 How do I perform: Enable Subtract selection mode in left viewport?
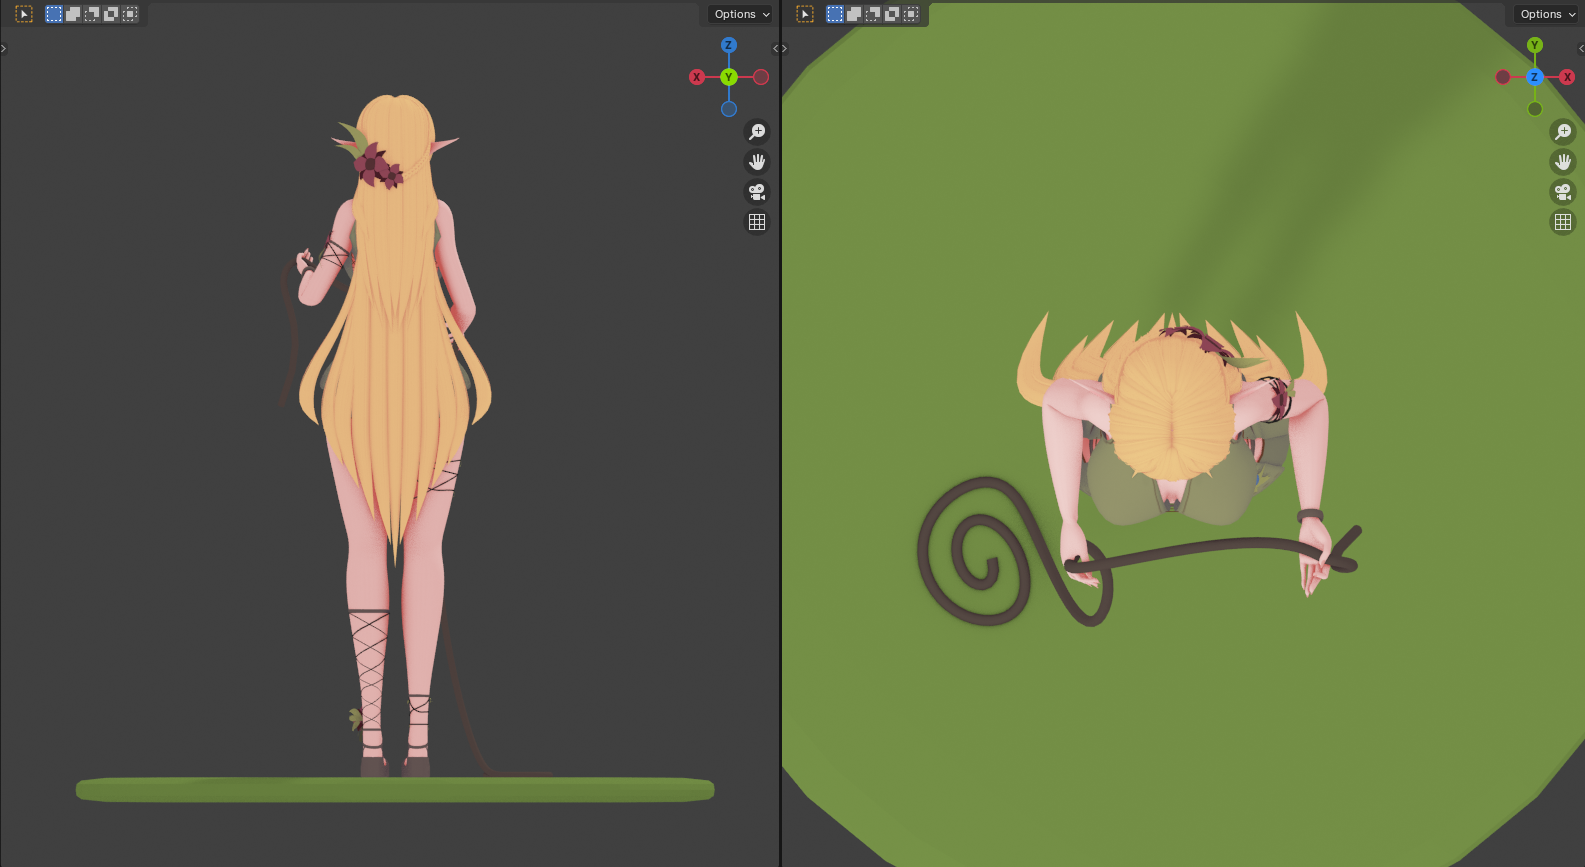coord(92,14)
